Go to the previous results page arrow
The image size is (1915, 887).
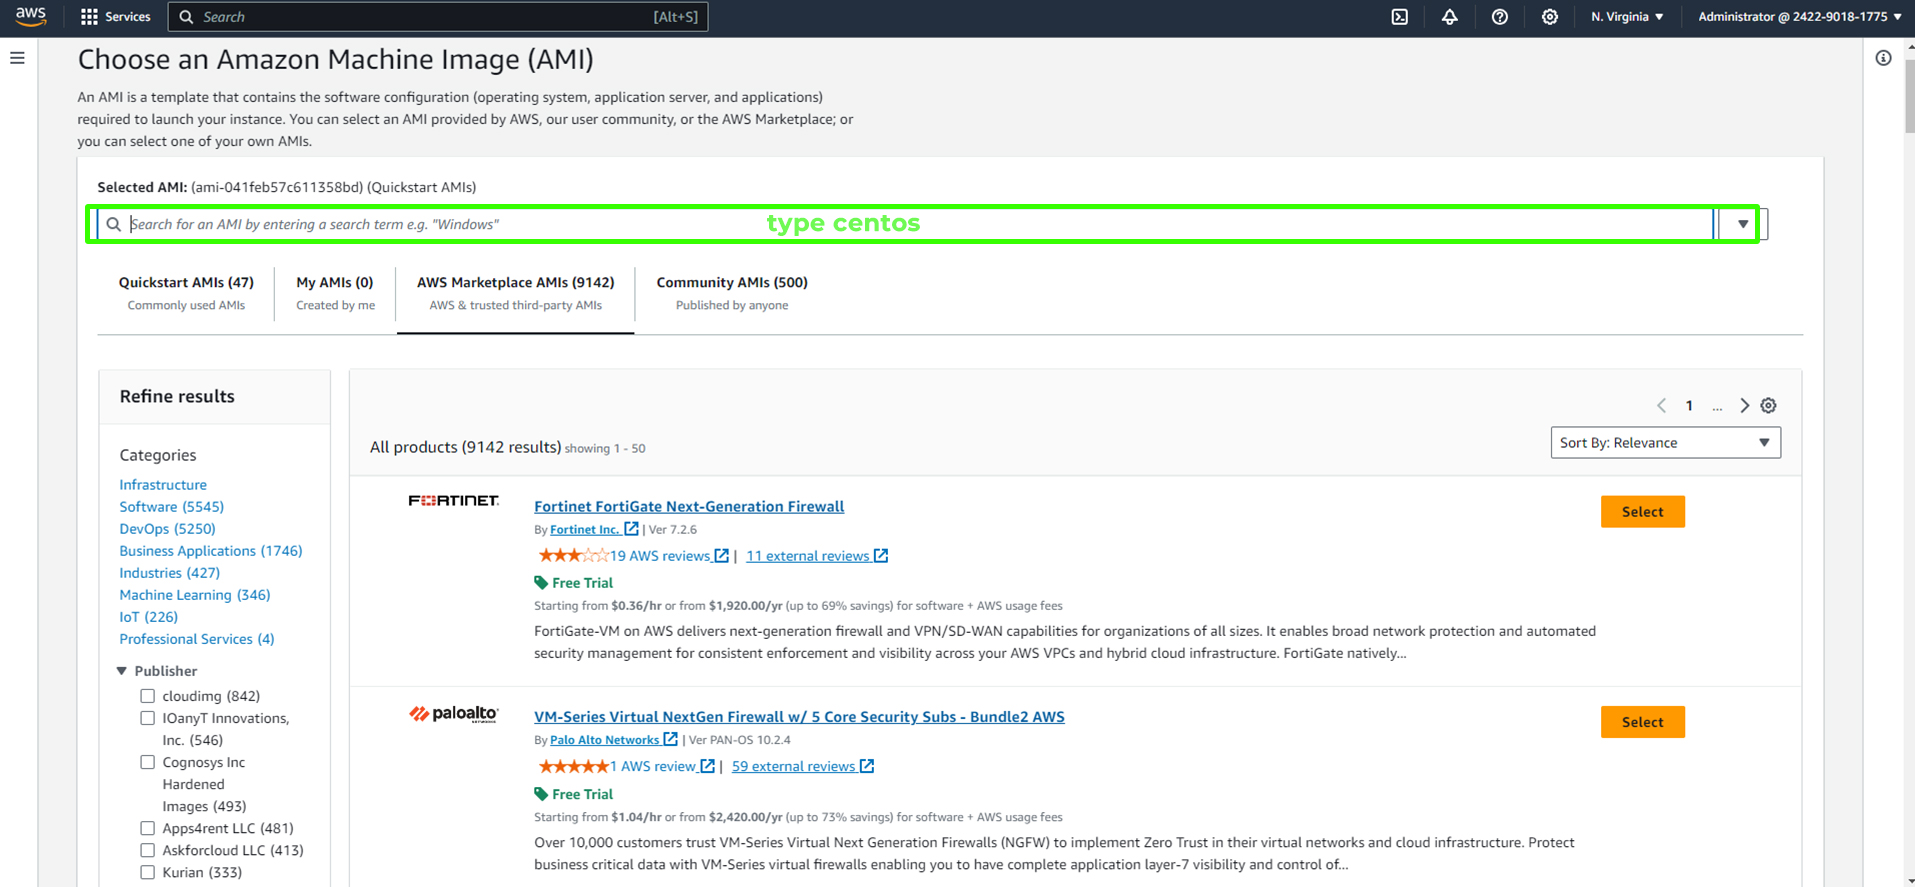click(1661, 405)
